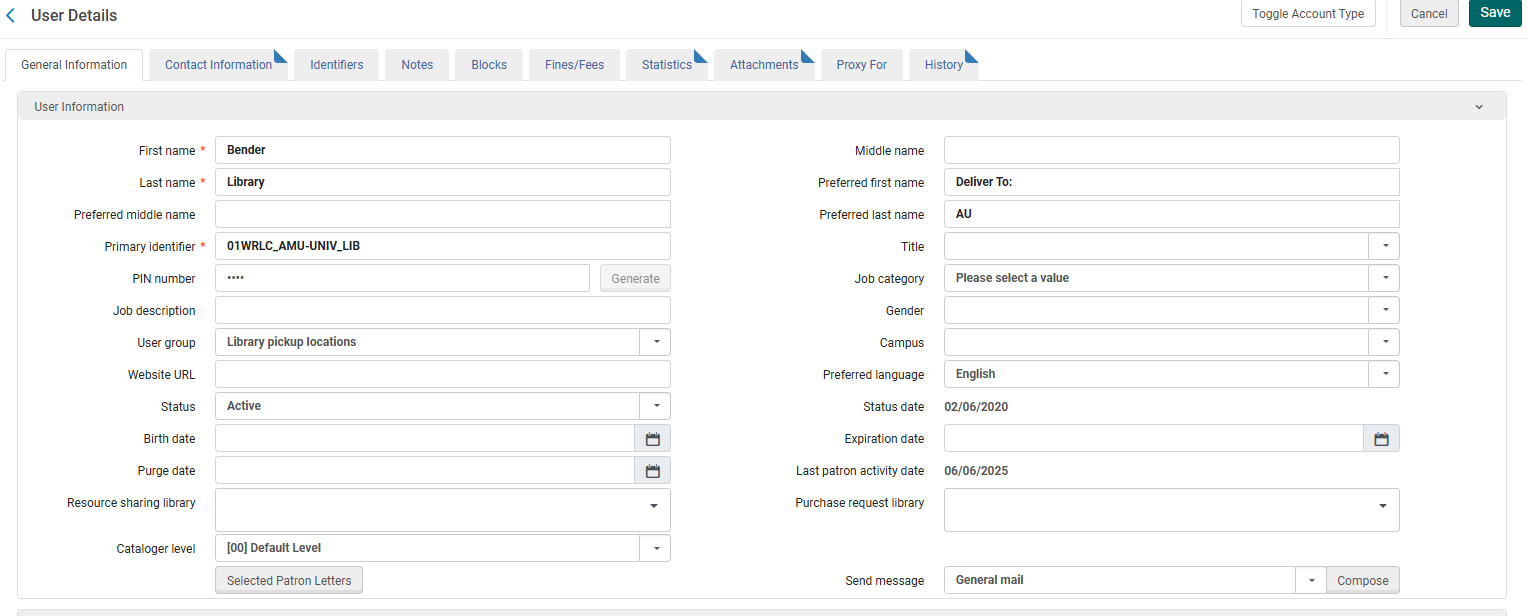Collapse the User Information section
1527x616 pixels.
1478,107
